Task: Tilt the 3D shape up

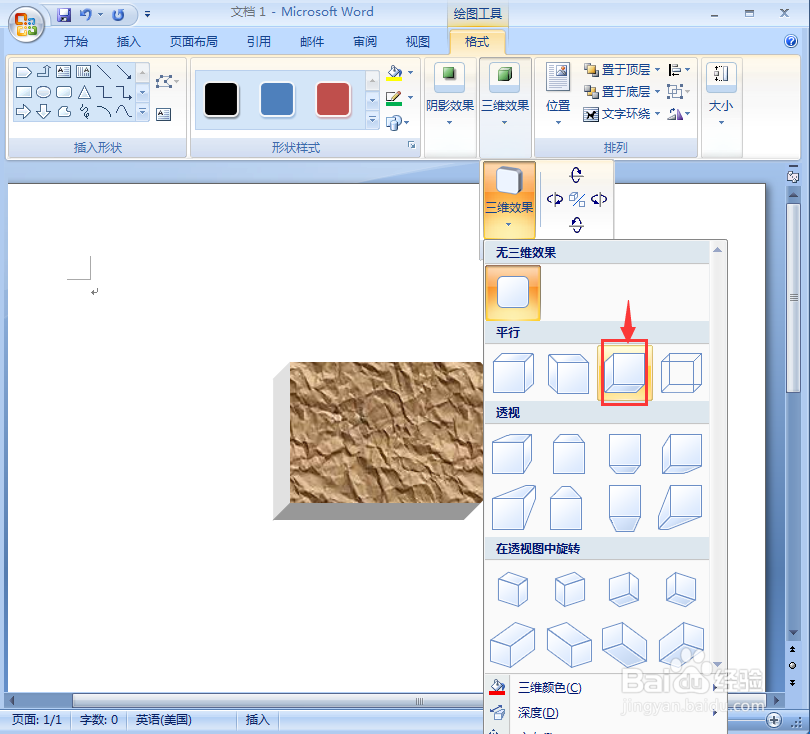Action: coord(577,175)
